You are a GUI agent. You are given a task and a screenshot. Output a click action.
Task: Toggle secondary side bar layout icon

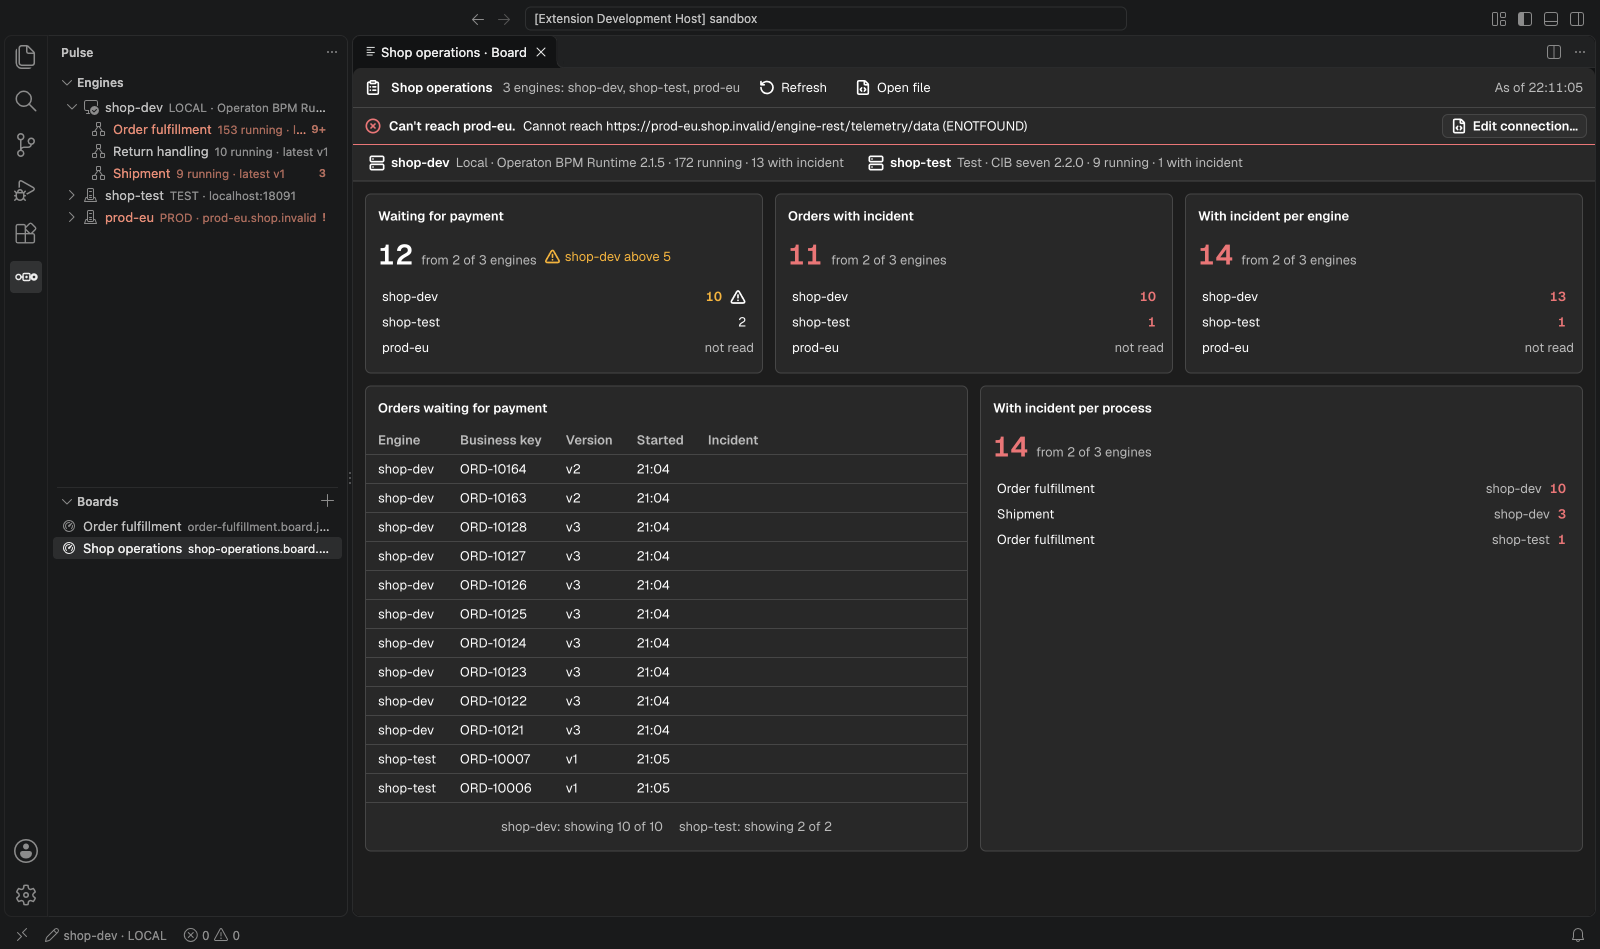click(1577, 19)
